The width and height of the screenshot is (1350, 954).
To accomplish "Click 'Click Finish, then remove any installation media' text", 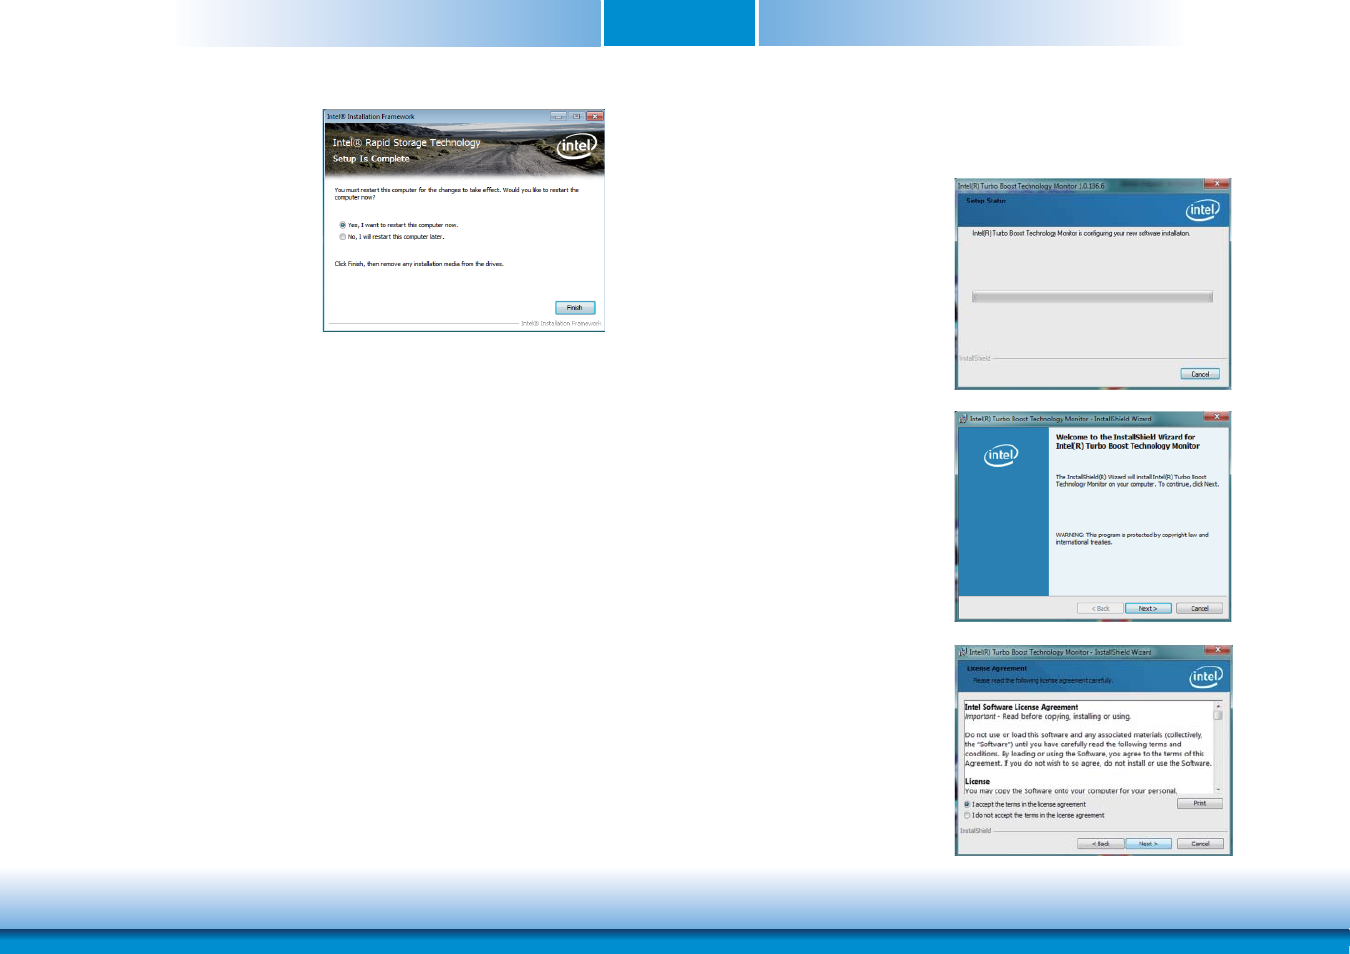I will tap(419, 264).
